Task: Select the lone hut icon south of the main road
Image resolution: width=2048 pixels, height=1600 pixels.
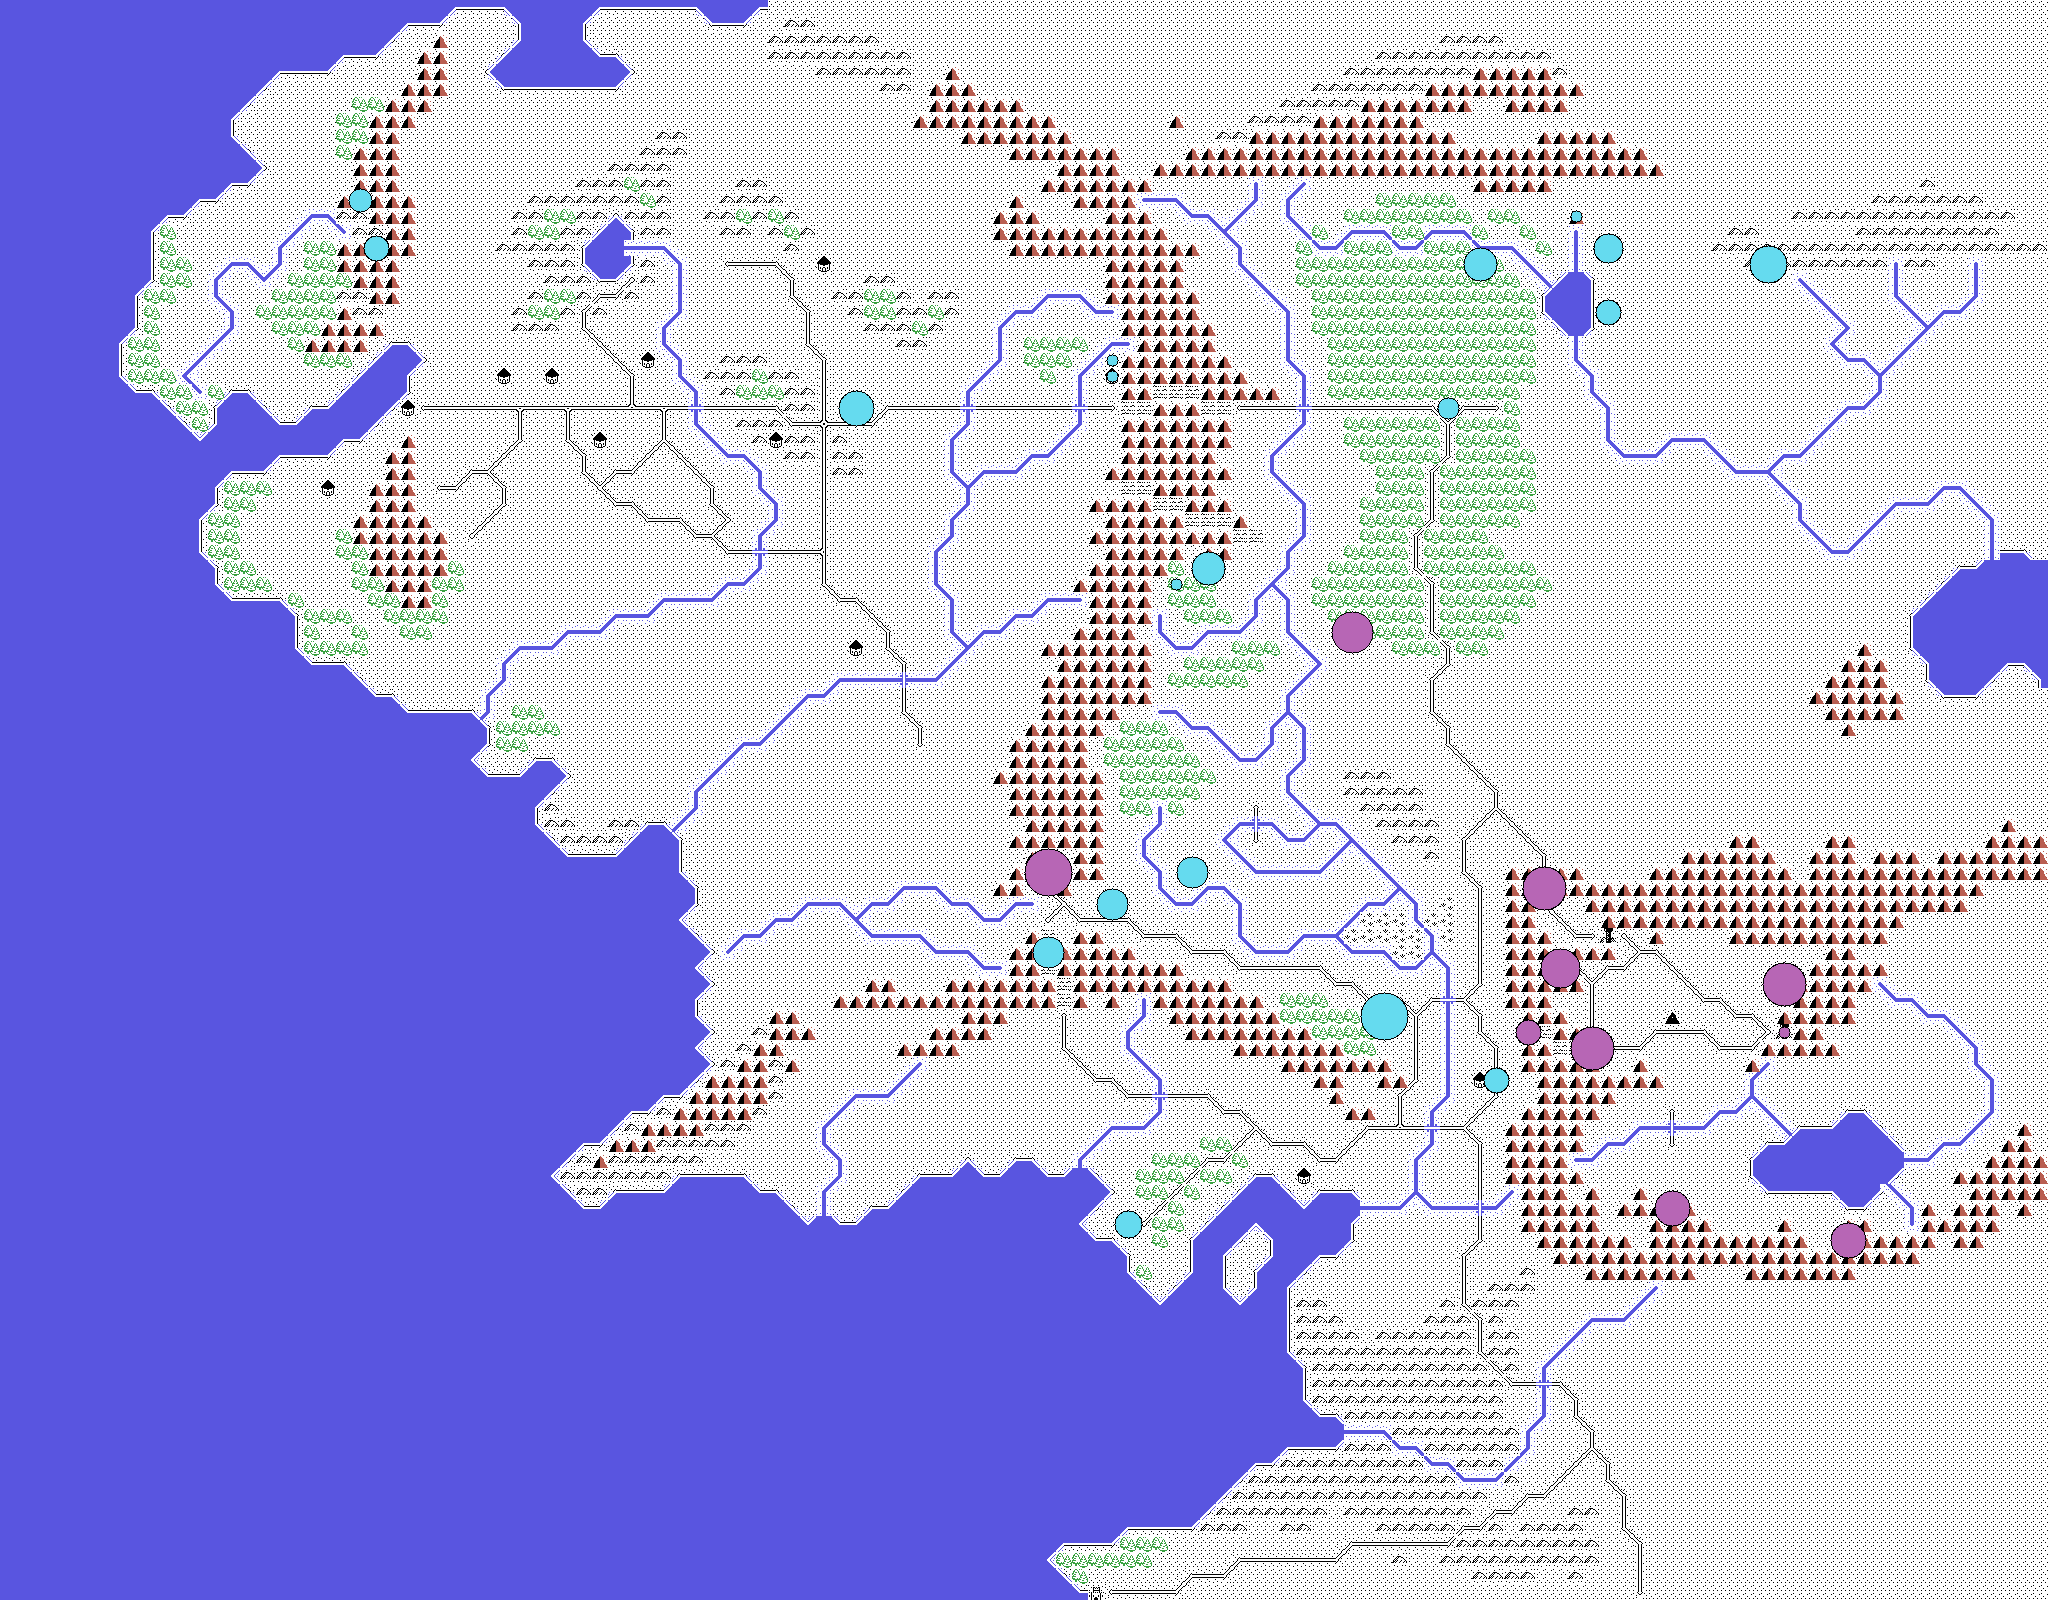Action: (x=855, y=648)
